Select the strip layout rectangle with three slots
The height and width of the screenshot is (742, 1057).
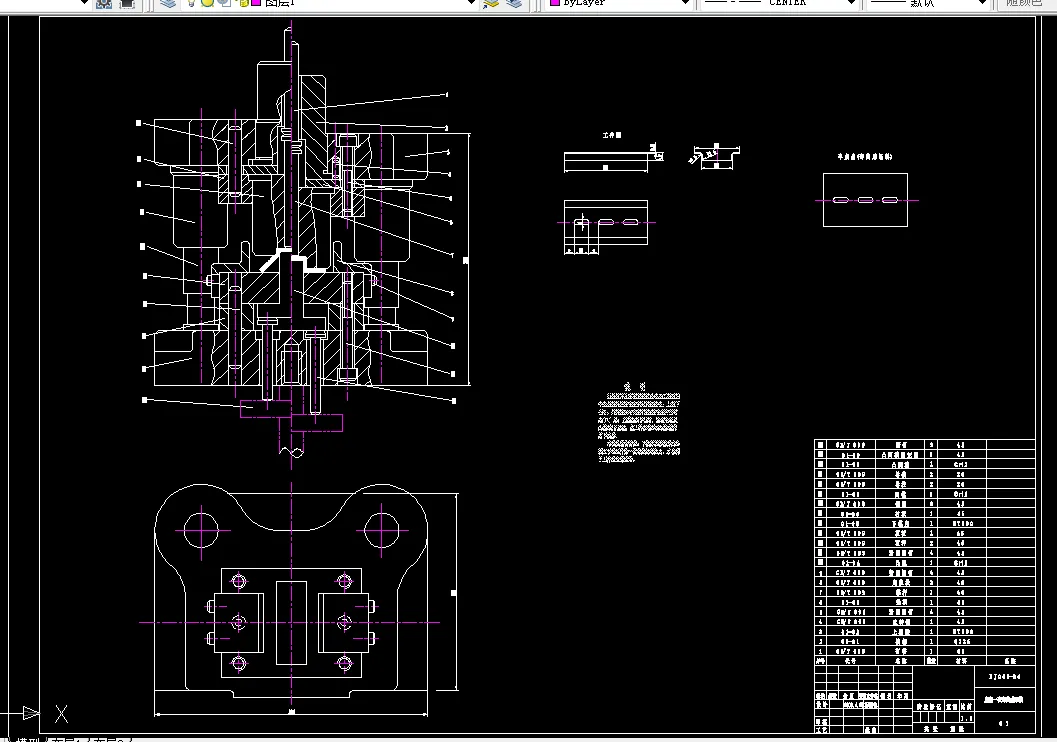[865, 200]
